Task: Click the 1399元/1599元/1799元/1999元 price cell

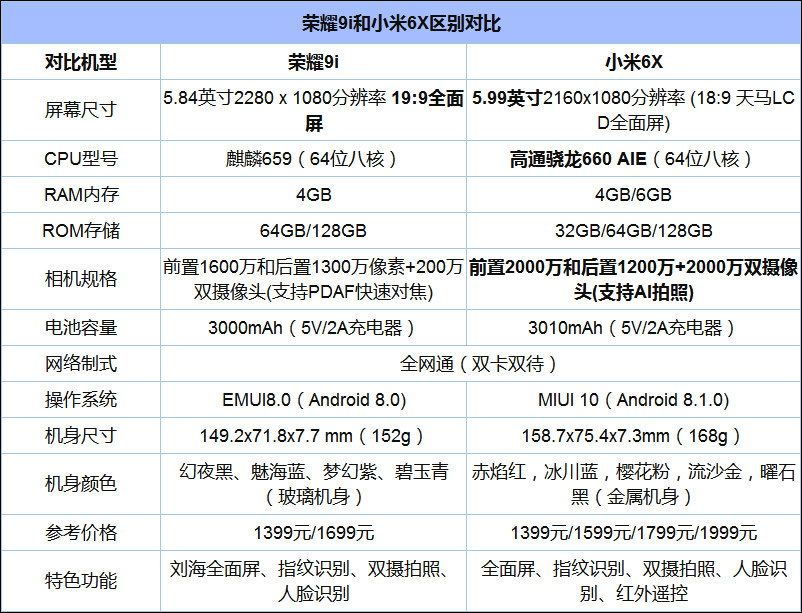Action: pyautogui.click(x=633, y=533)
